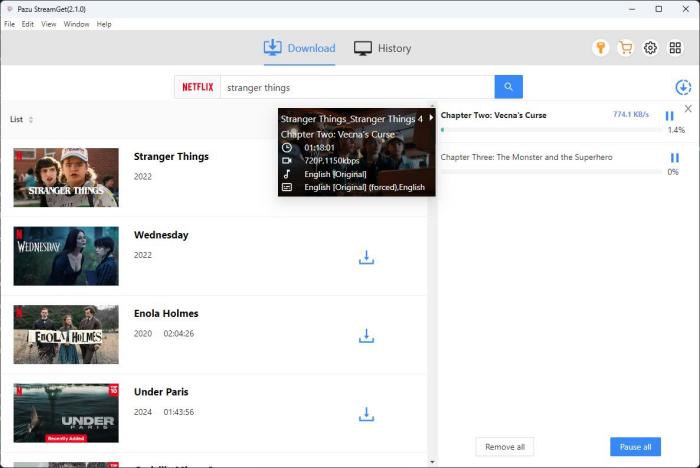The image size is (700, 468).
Task: Click the blue search magnifier button
Action: 508,87
